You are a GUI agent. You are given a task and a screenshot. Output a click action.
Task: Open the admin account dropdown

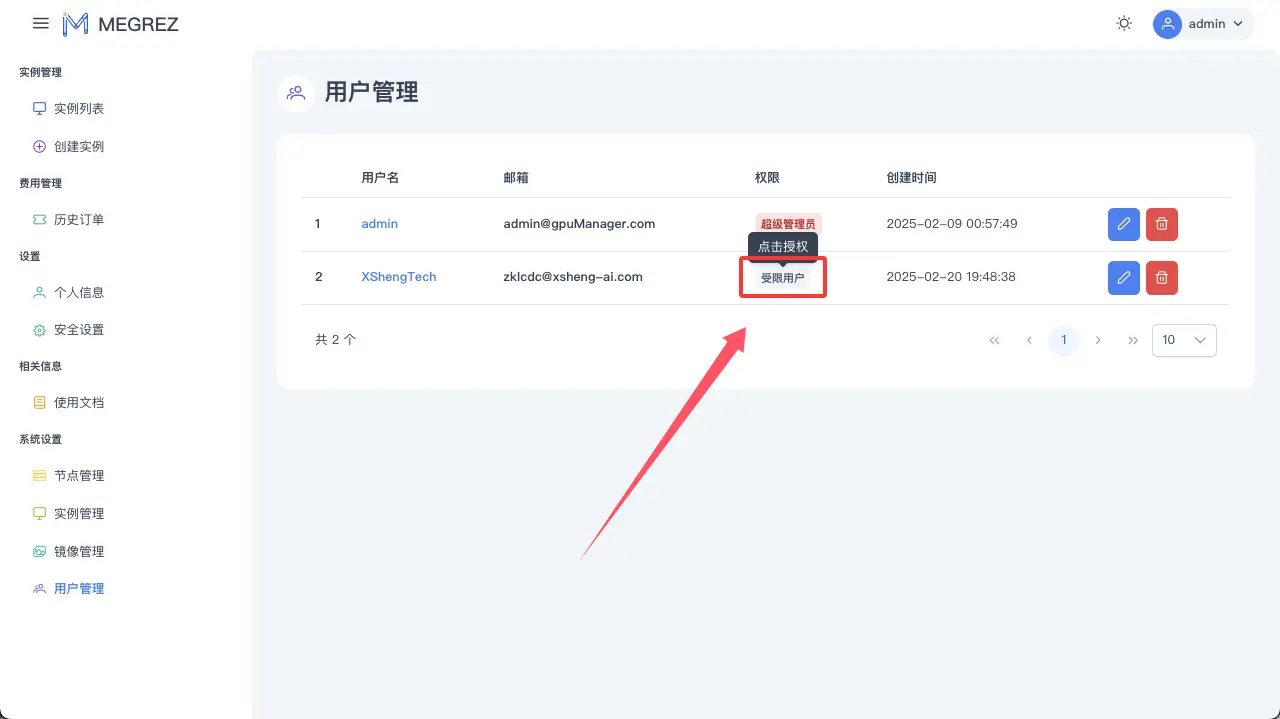pyautogui.click(x=1202, y=23)
